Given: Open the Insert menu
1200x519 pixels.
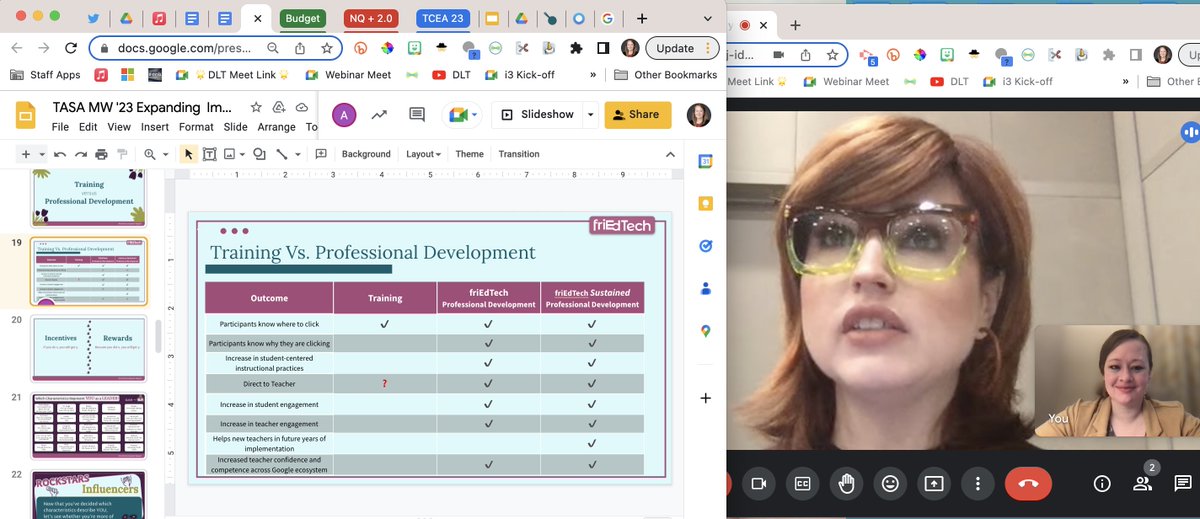Looking at the screenshot, I should point(155,127).
